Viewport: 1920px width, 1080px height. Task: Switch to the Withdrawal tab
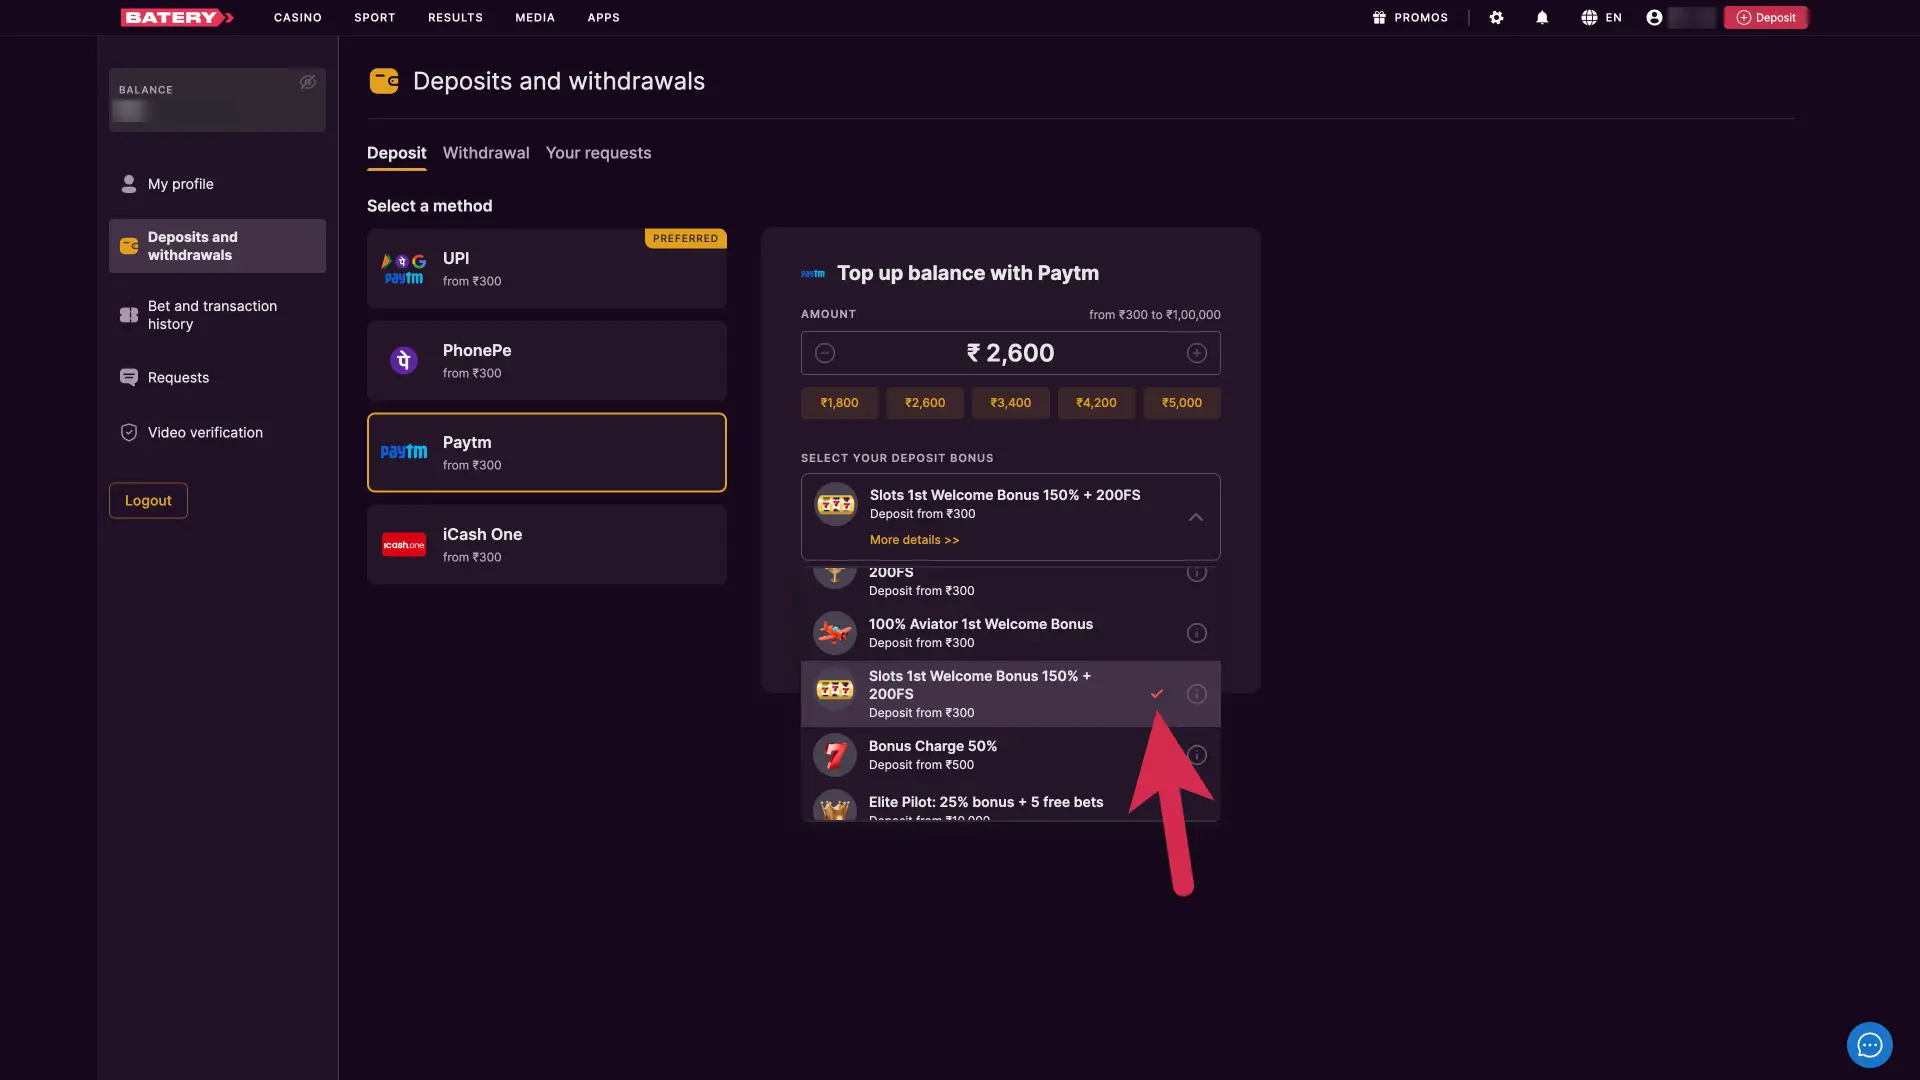tap(486, 153)
